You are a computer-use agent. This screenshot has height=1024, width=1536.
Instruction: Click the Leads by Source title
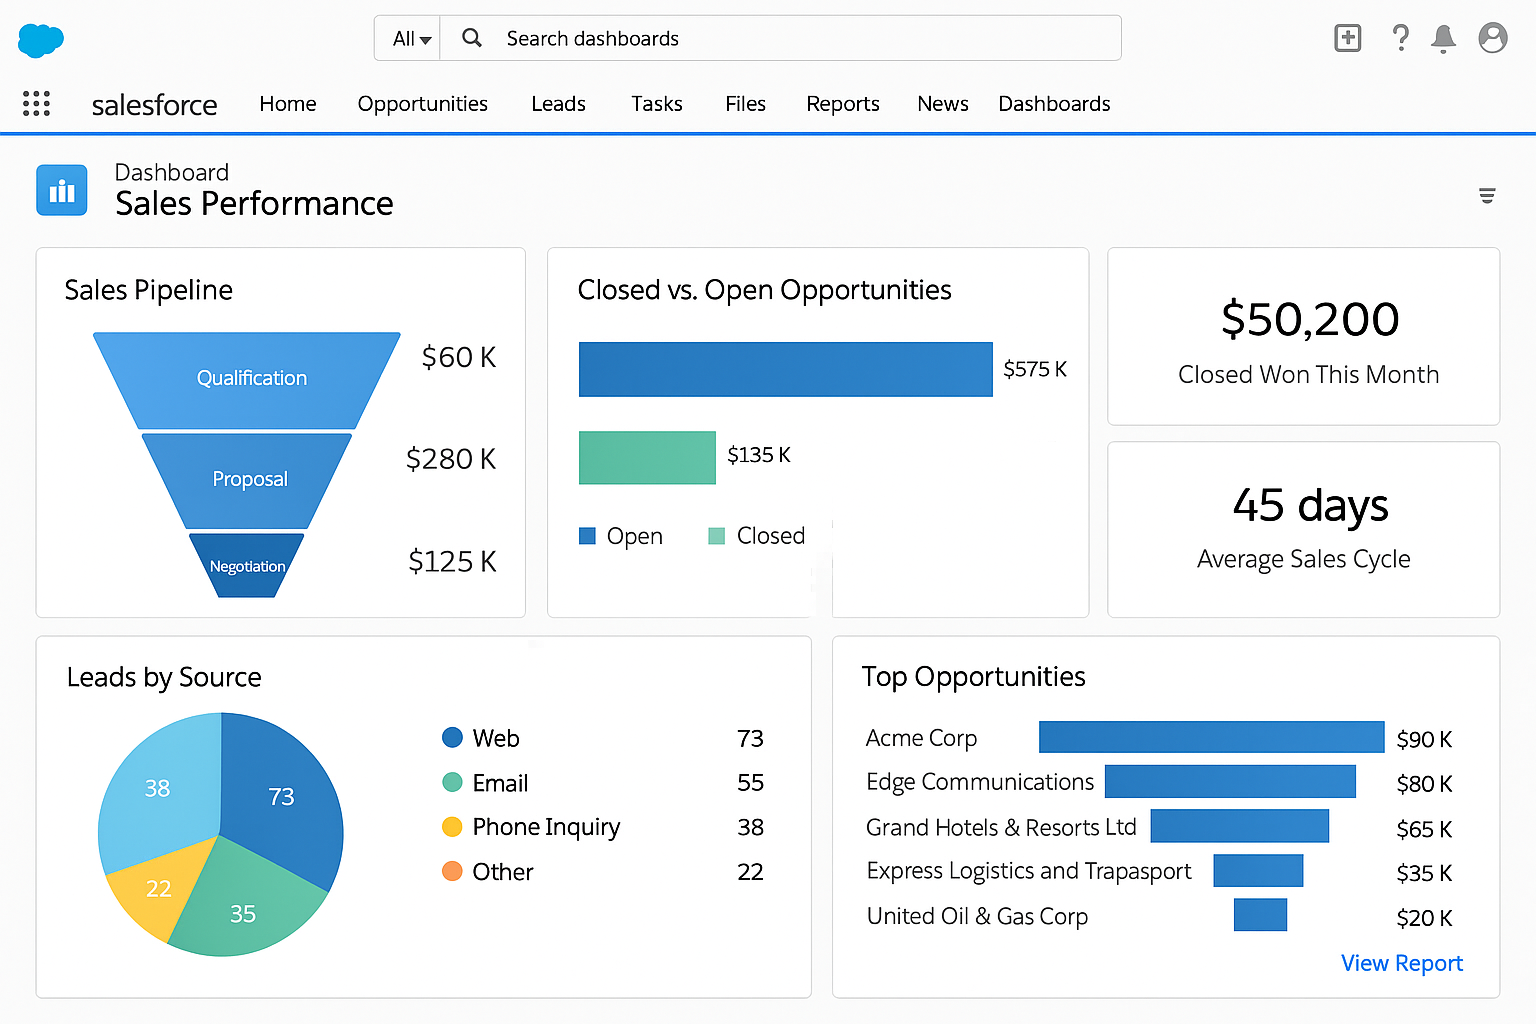[x=164, y=677]
